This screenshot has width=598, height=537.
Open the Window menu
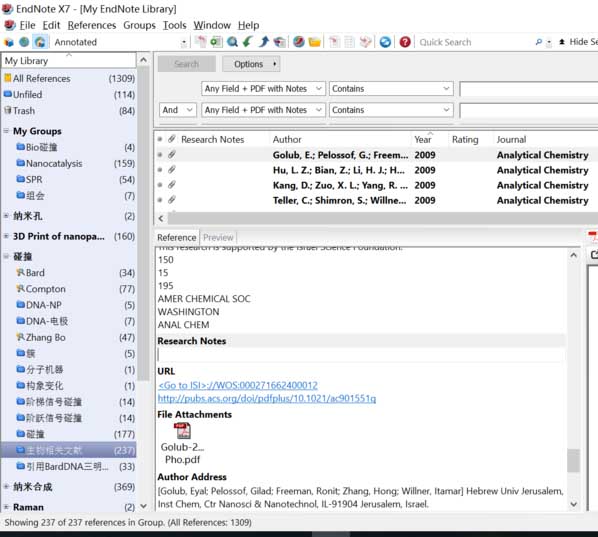coord(212,25)
